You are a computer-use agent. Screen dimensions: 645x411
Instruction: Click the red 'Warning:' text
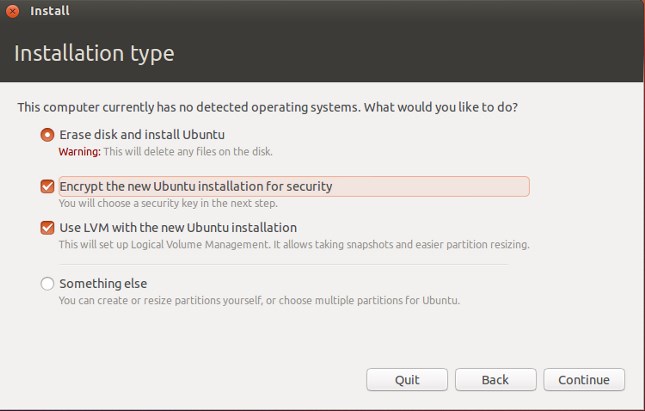point(79,151)
